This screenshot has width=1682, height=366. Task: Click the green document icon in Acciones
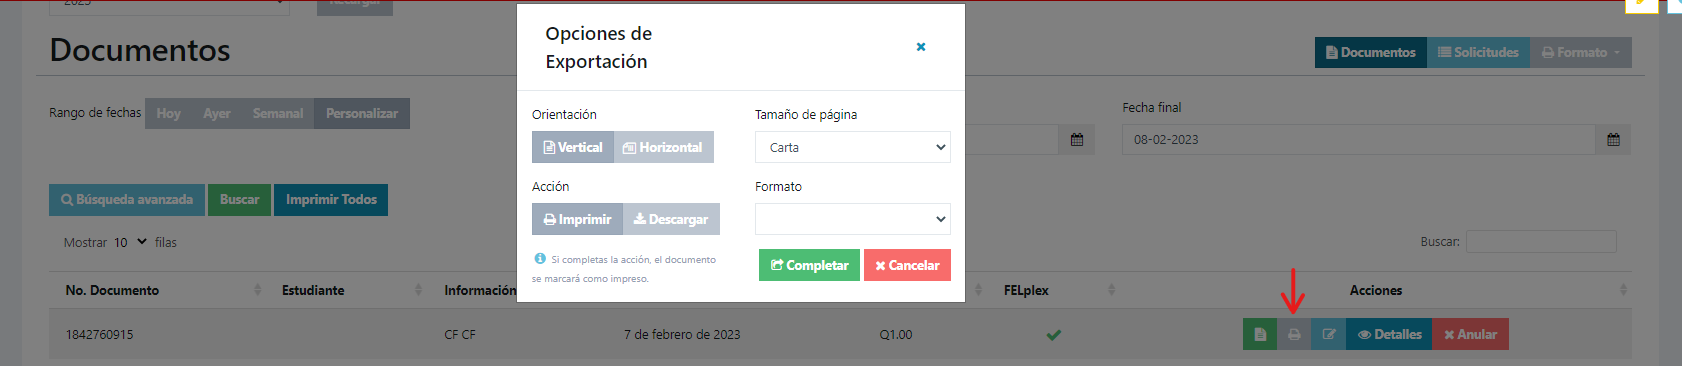click(x=1260, y=334)
